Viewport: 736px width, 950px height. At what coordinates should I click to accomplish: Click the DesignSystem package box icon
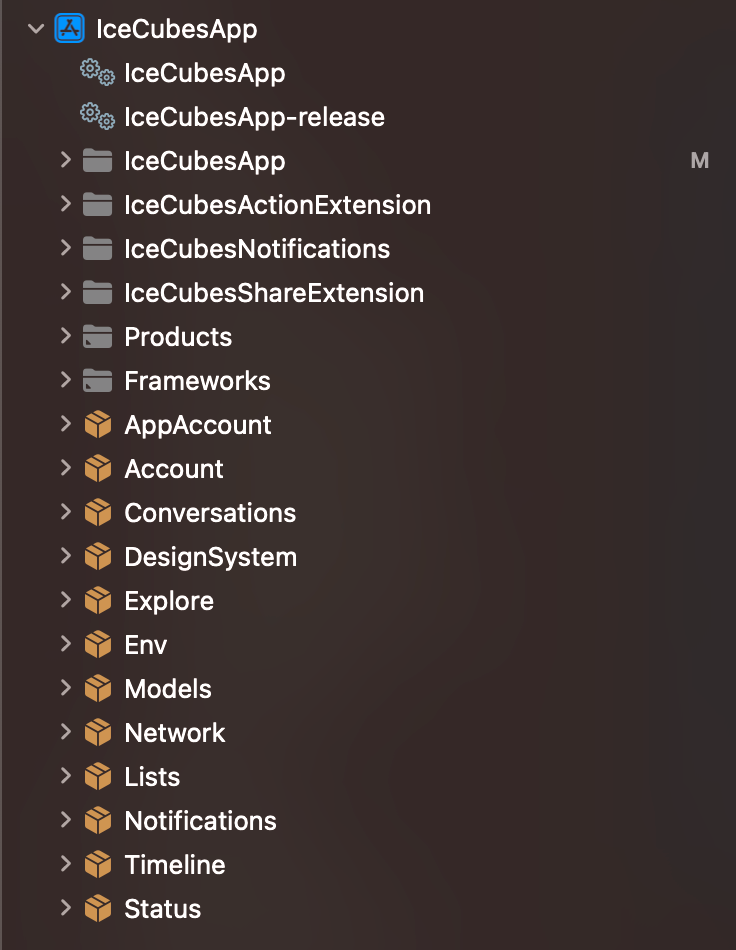pyautogui.click(x=98, y=557)
